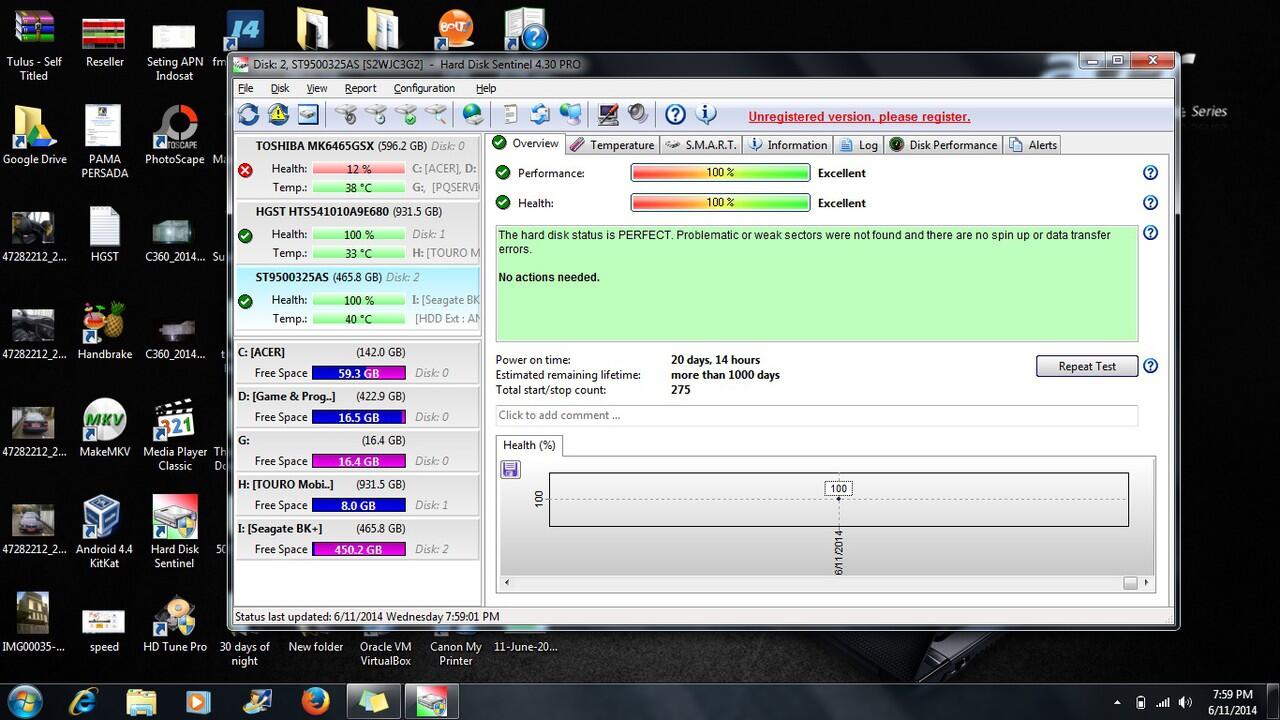Click the Refresh disk status toolbar icon
The width and height of the screenshot is (1280, 720).
(248, 115)
